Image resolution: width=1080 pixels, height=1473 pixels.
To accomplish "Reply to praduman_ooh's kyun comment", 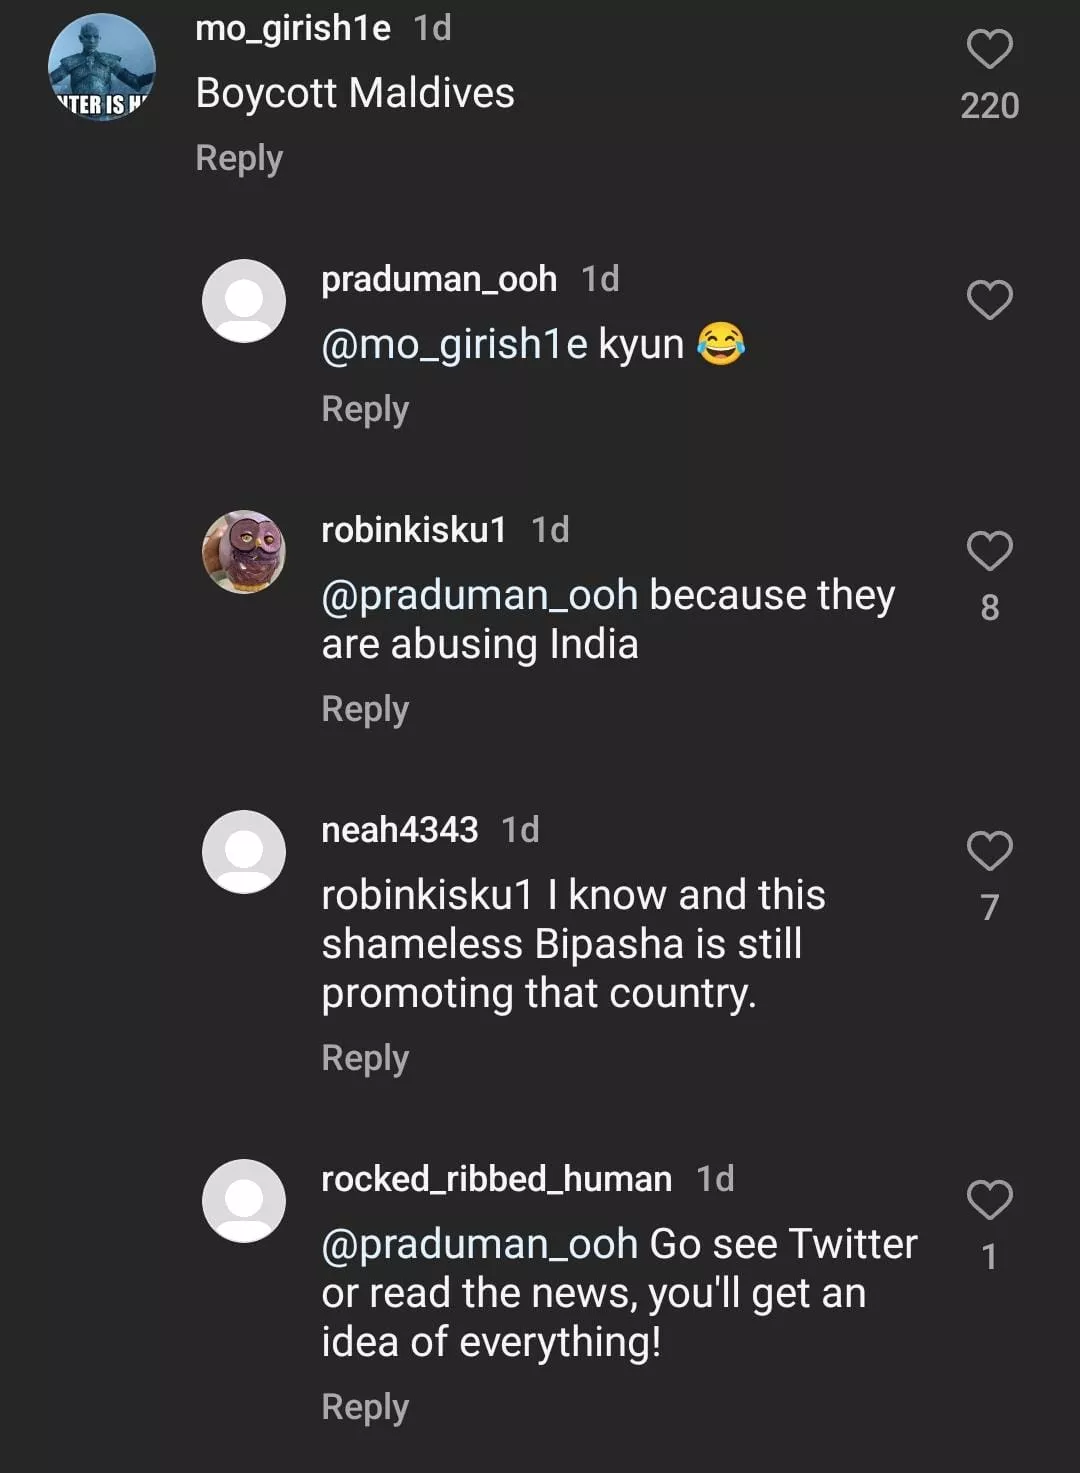I will pyautogui.click(x=365, y=409).
